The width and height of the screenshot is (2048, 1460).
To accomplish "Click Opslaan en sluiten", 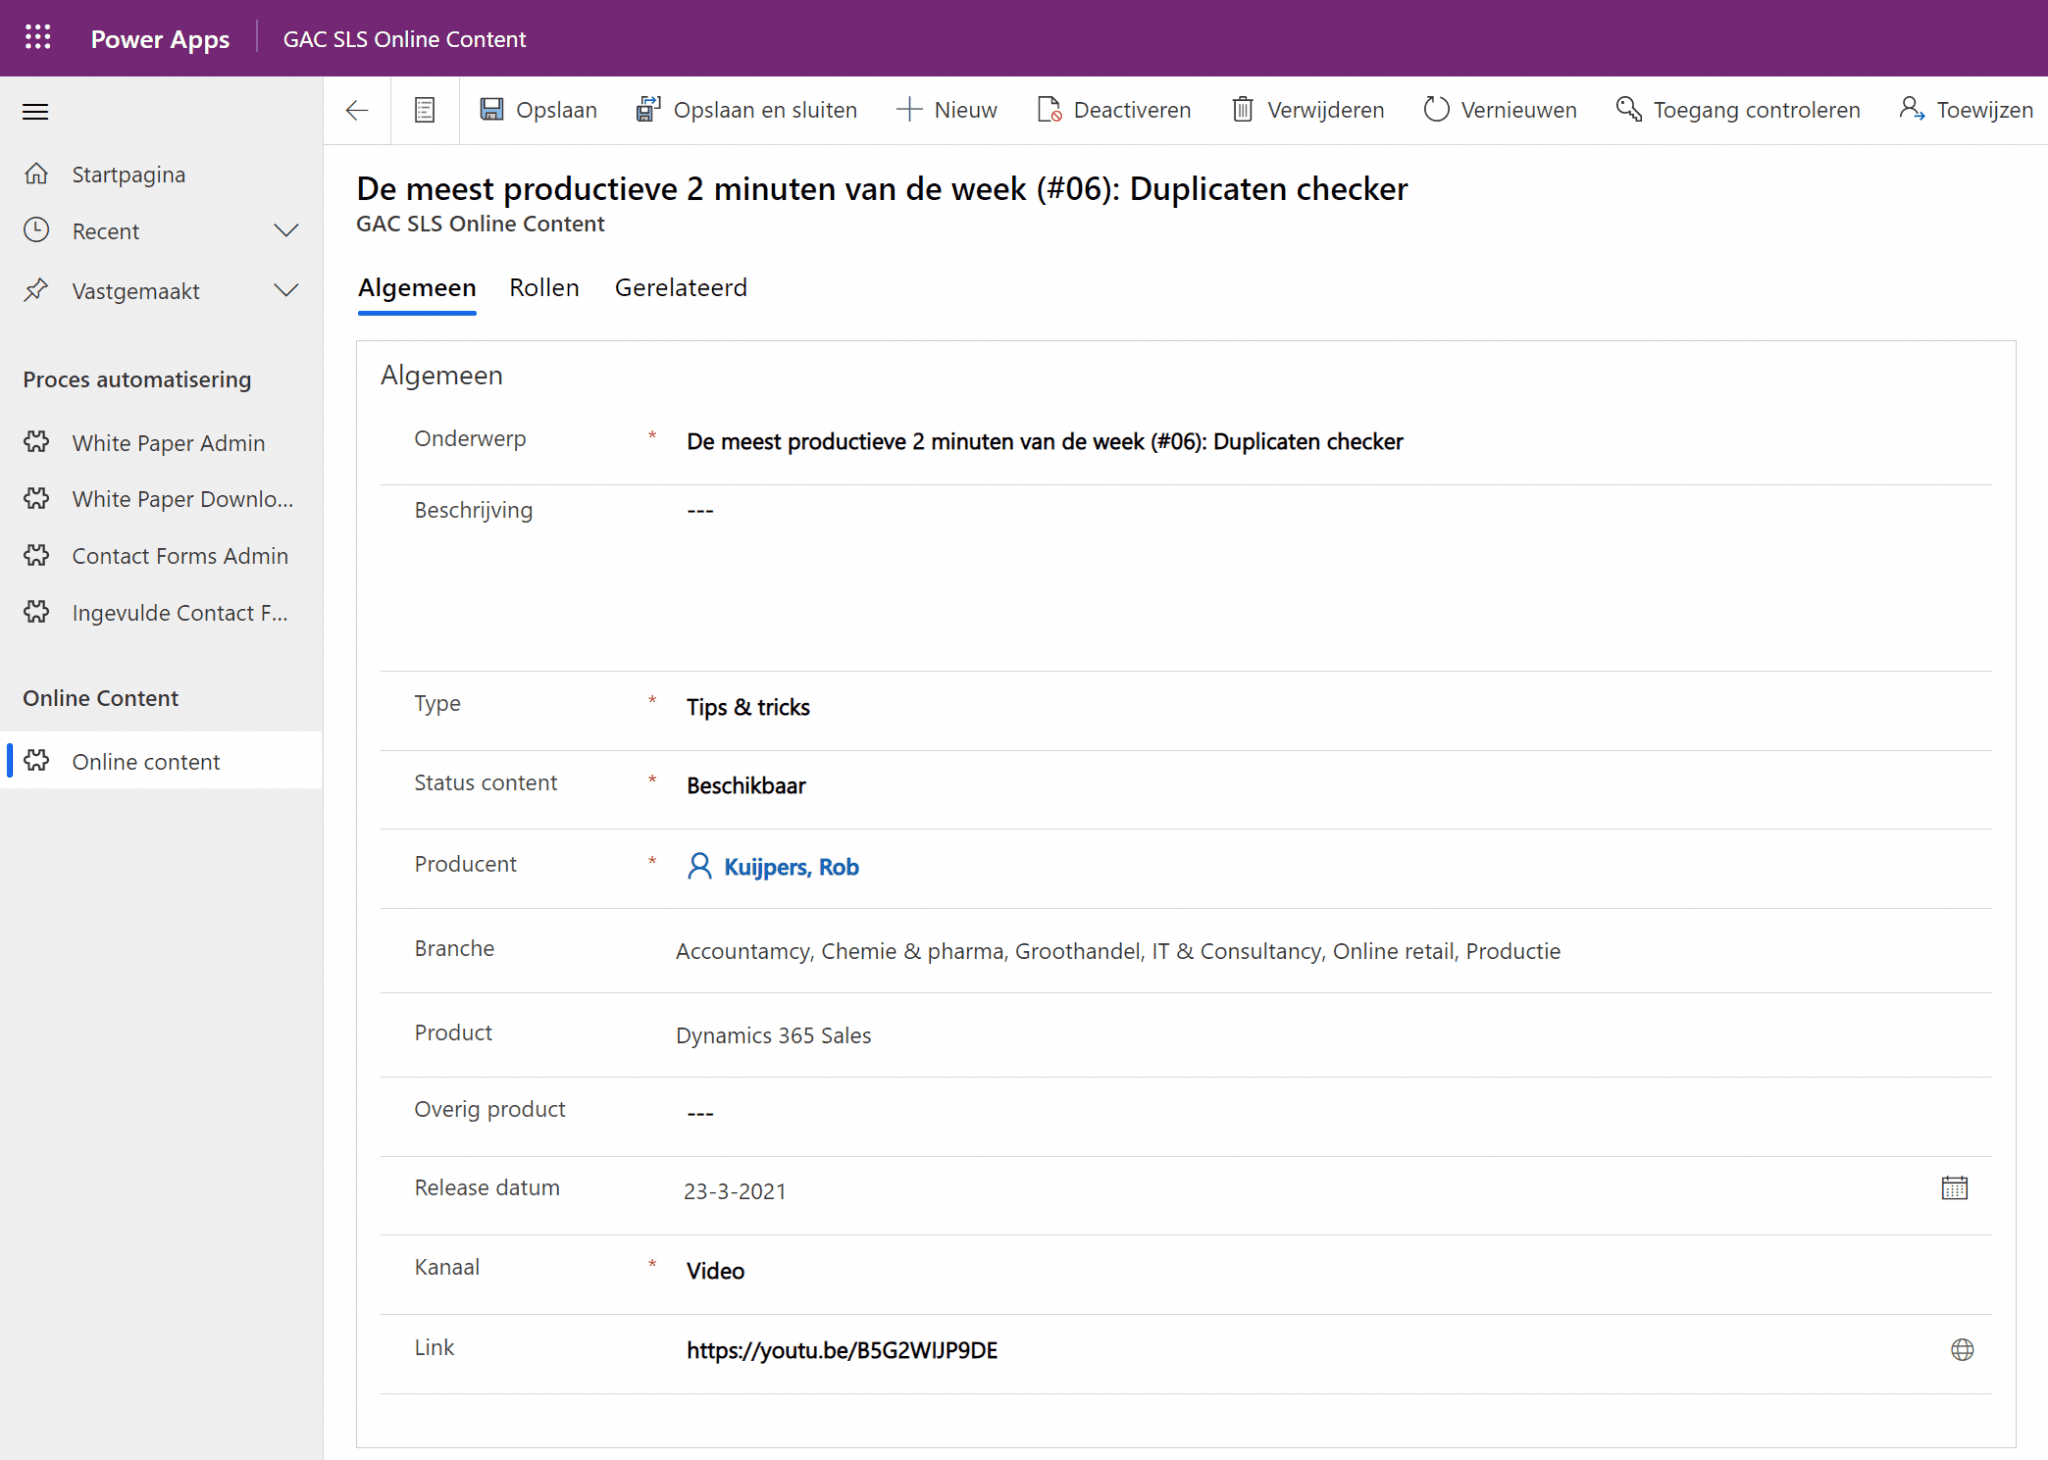I will point(746,110).
